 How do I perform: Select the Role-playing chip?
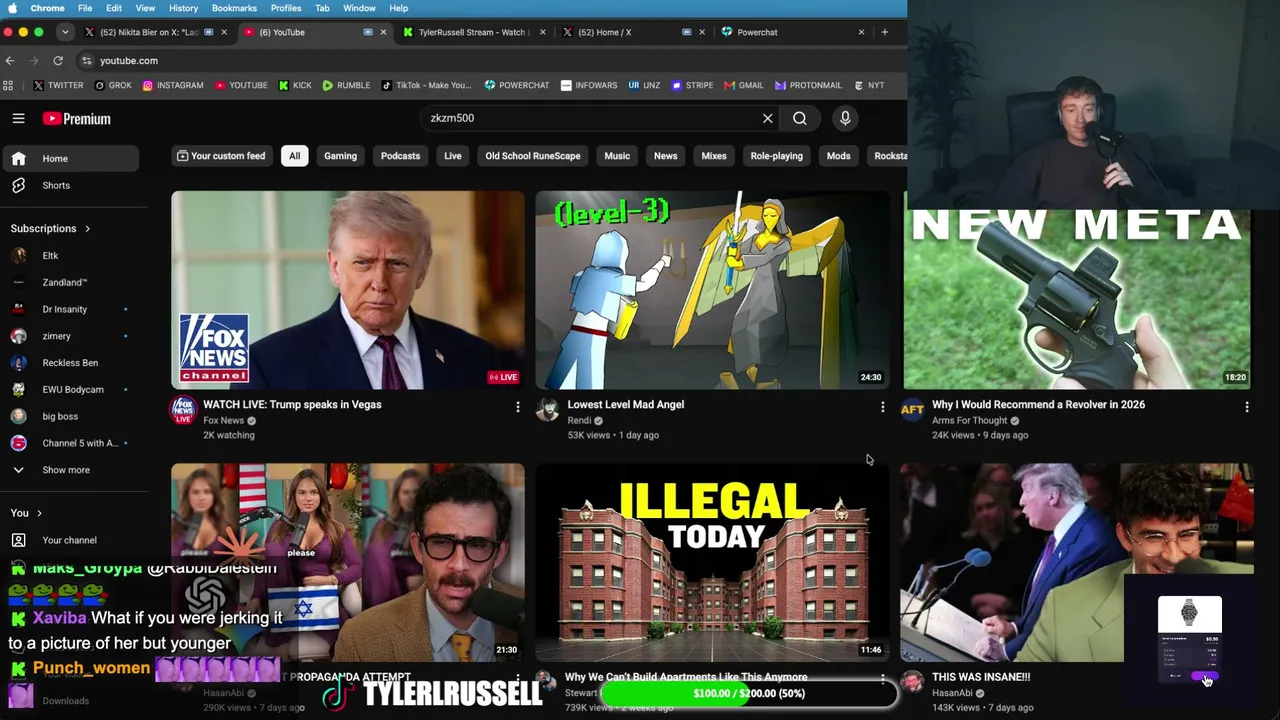coord(776,156)
